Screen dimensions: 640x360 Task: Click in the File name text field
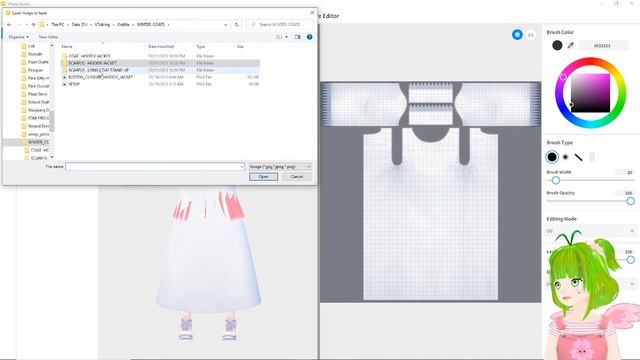155,167
